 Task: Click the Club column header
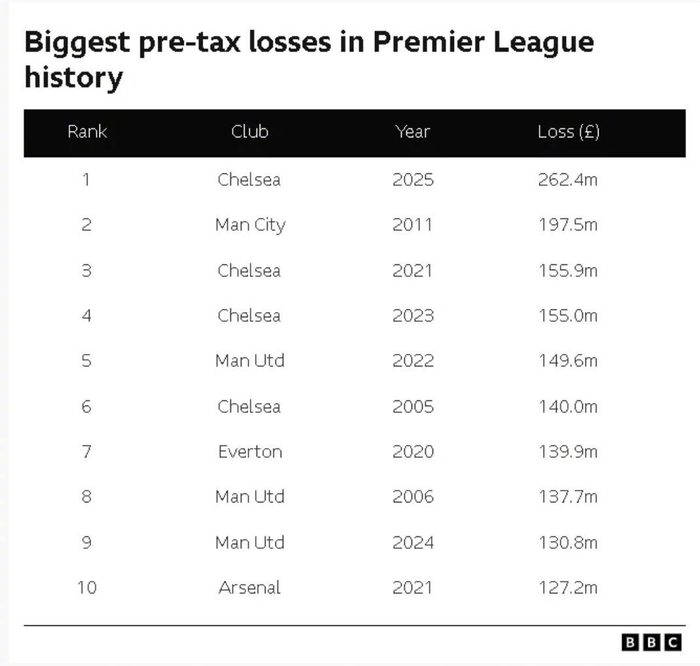tap(249, 132)
